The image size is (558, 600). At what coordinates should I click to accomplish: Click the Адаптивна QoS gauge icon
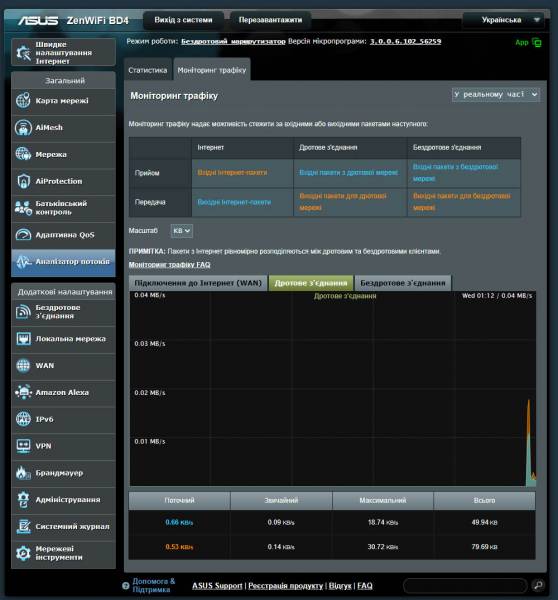point(23,235)
